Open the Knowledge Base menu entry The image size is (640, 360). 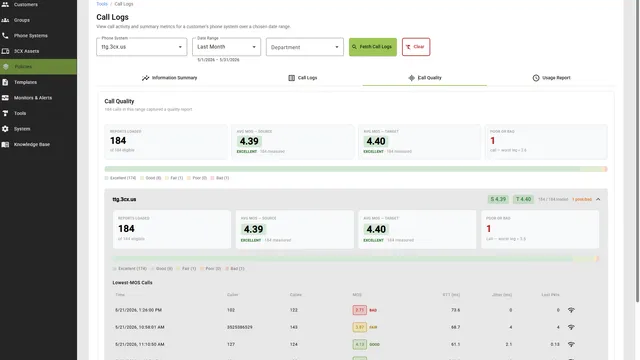38,144
